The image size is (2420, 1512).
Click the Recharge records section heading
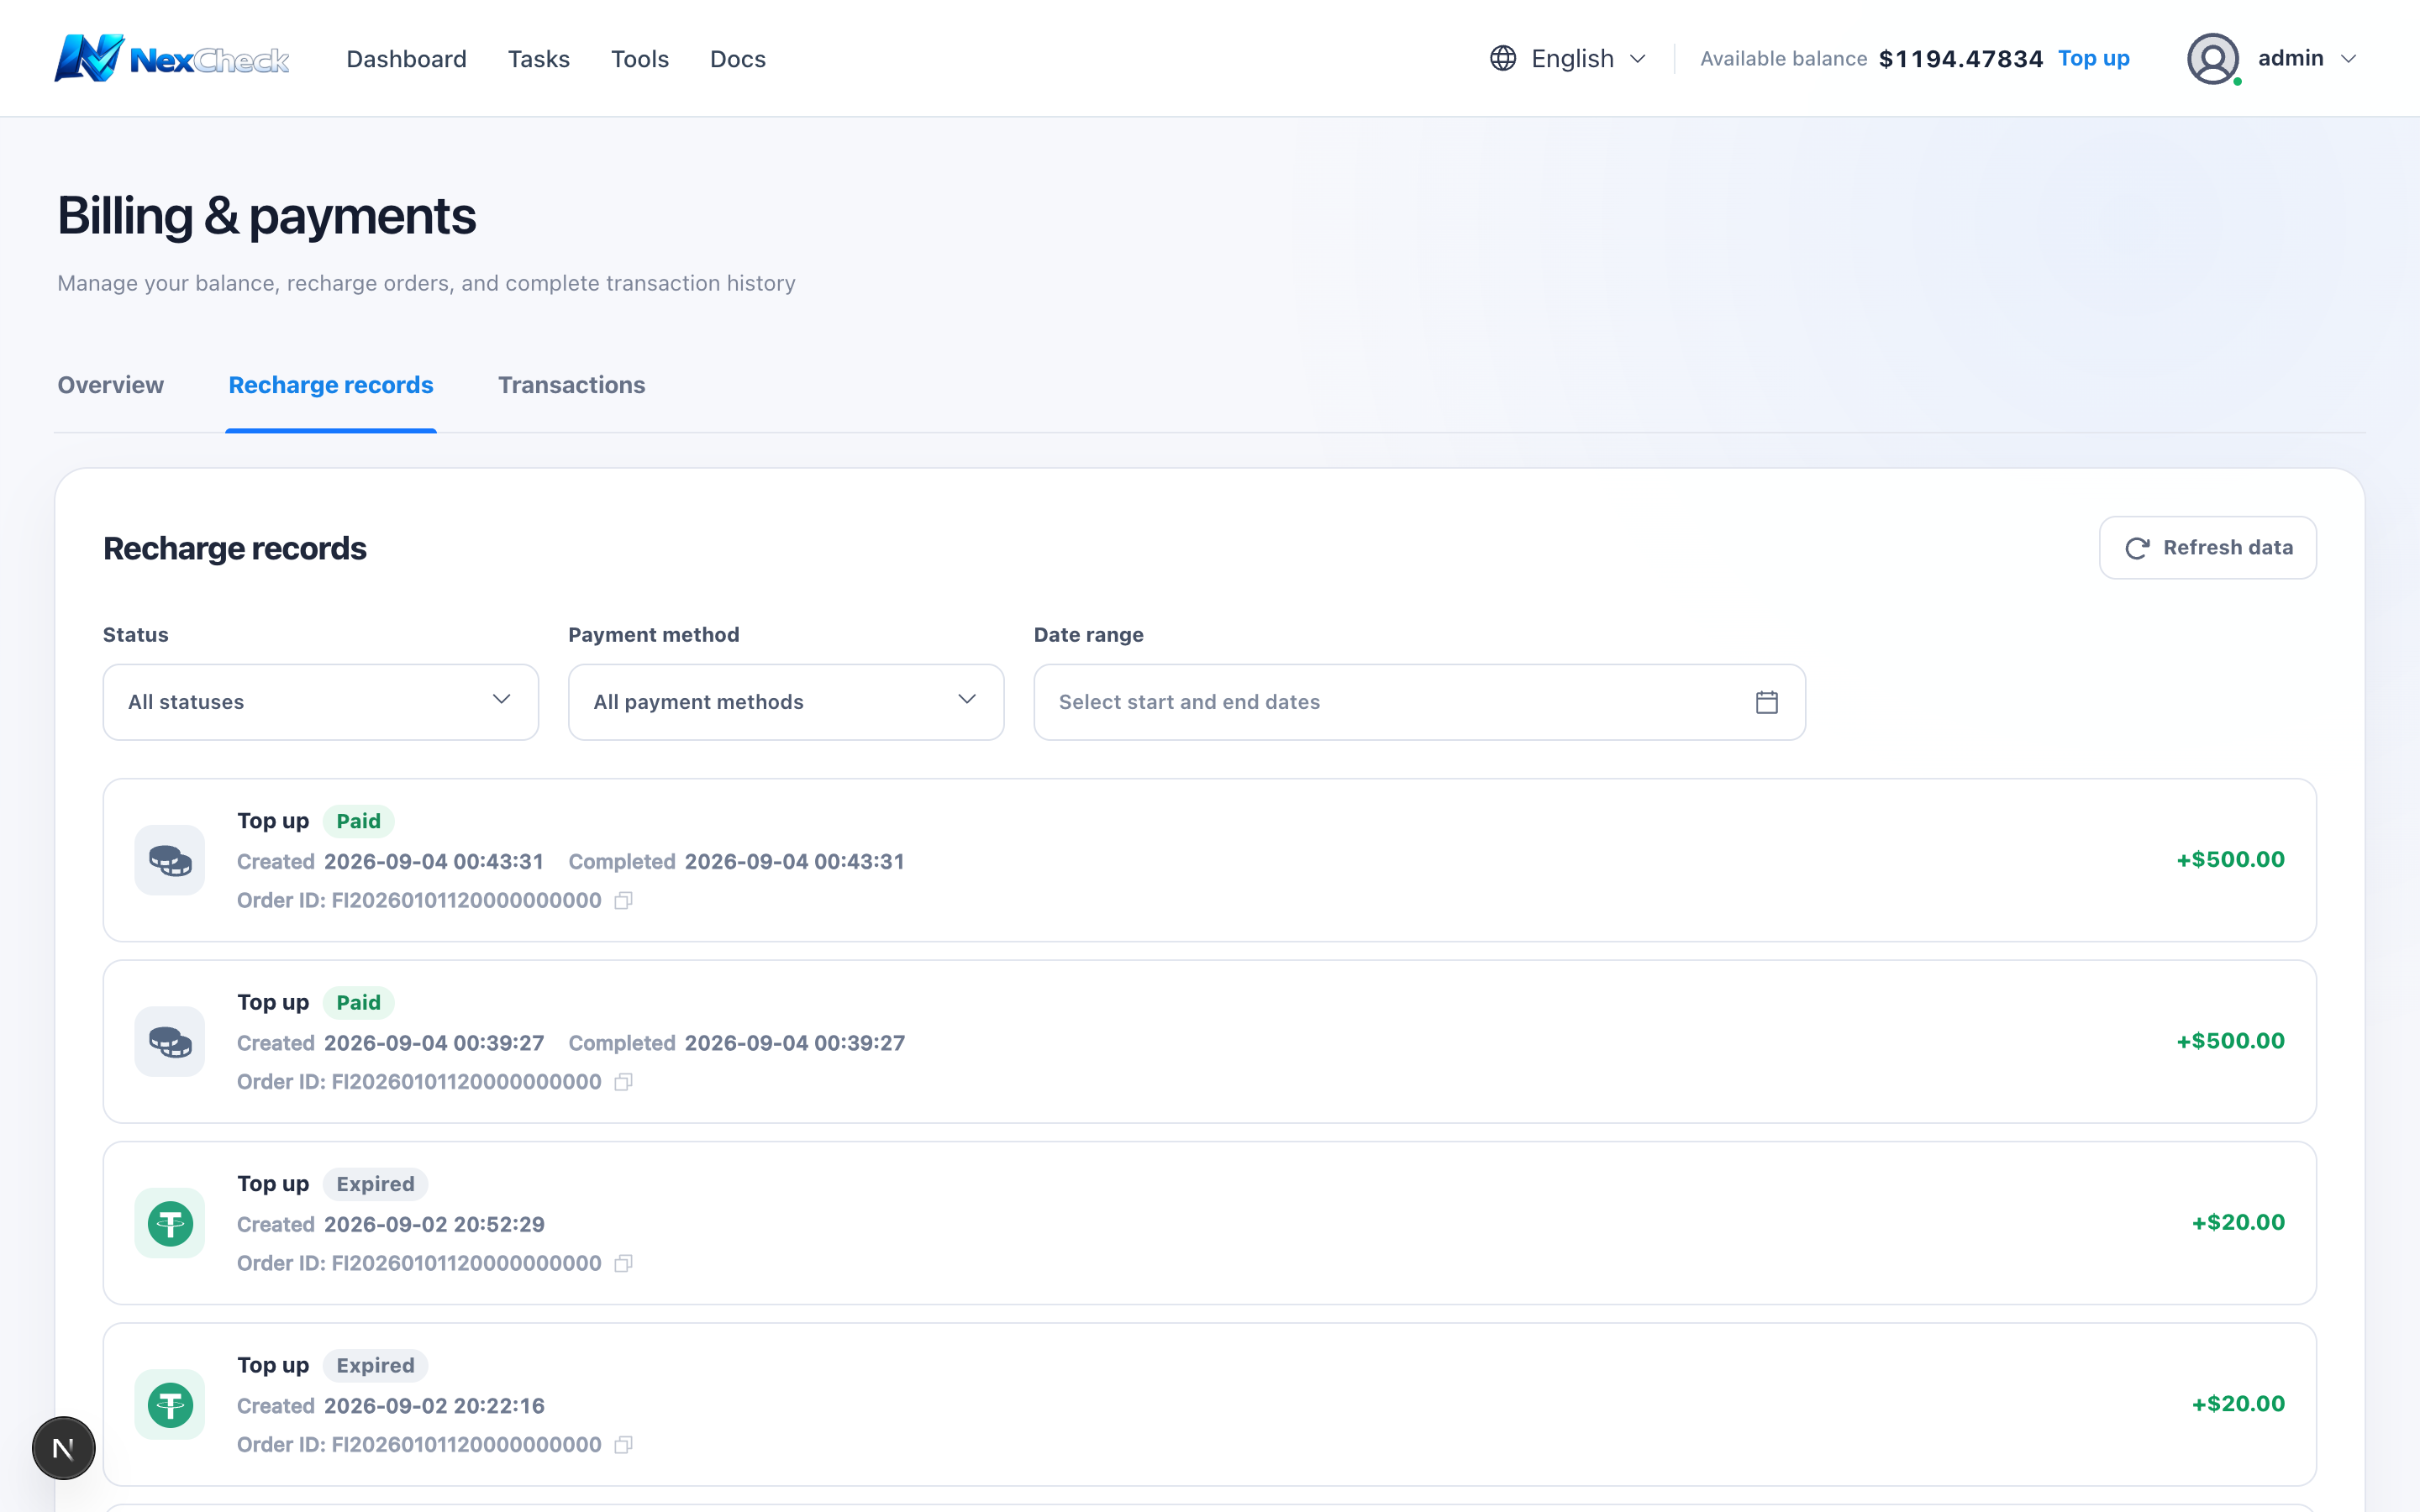click(x=235, y=548)
